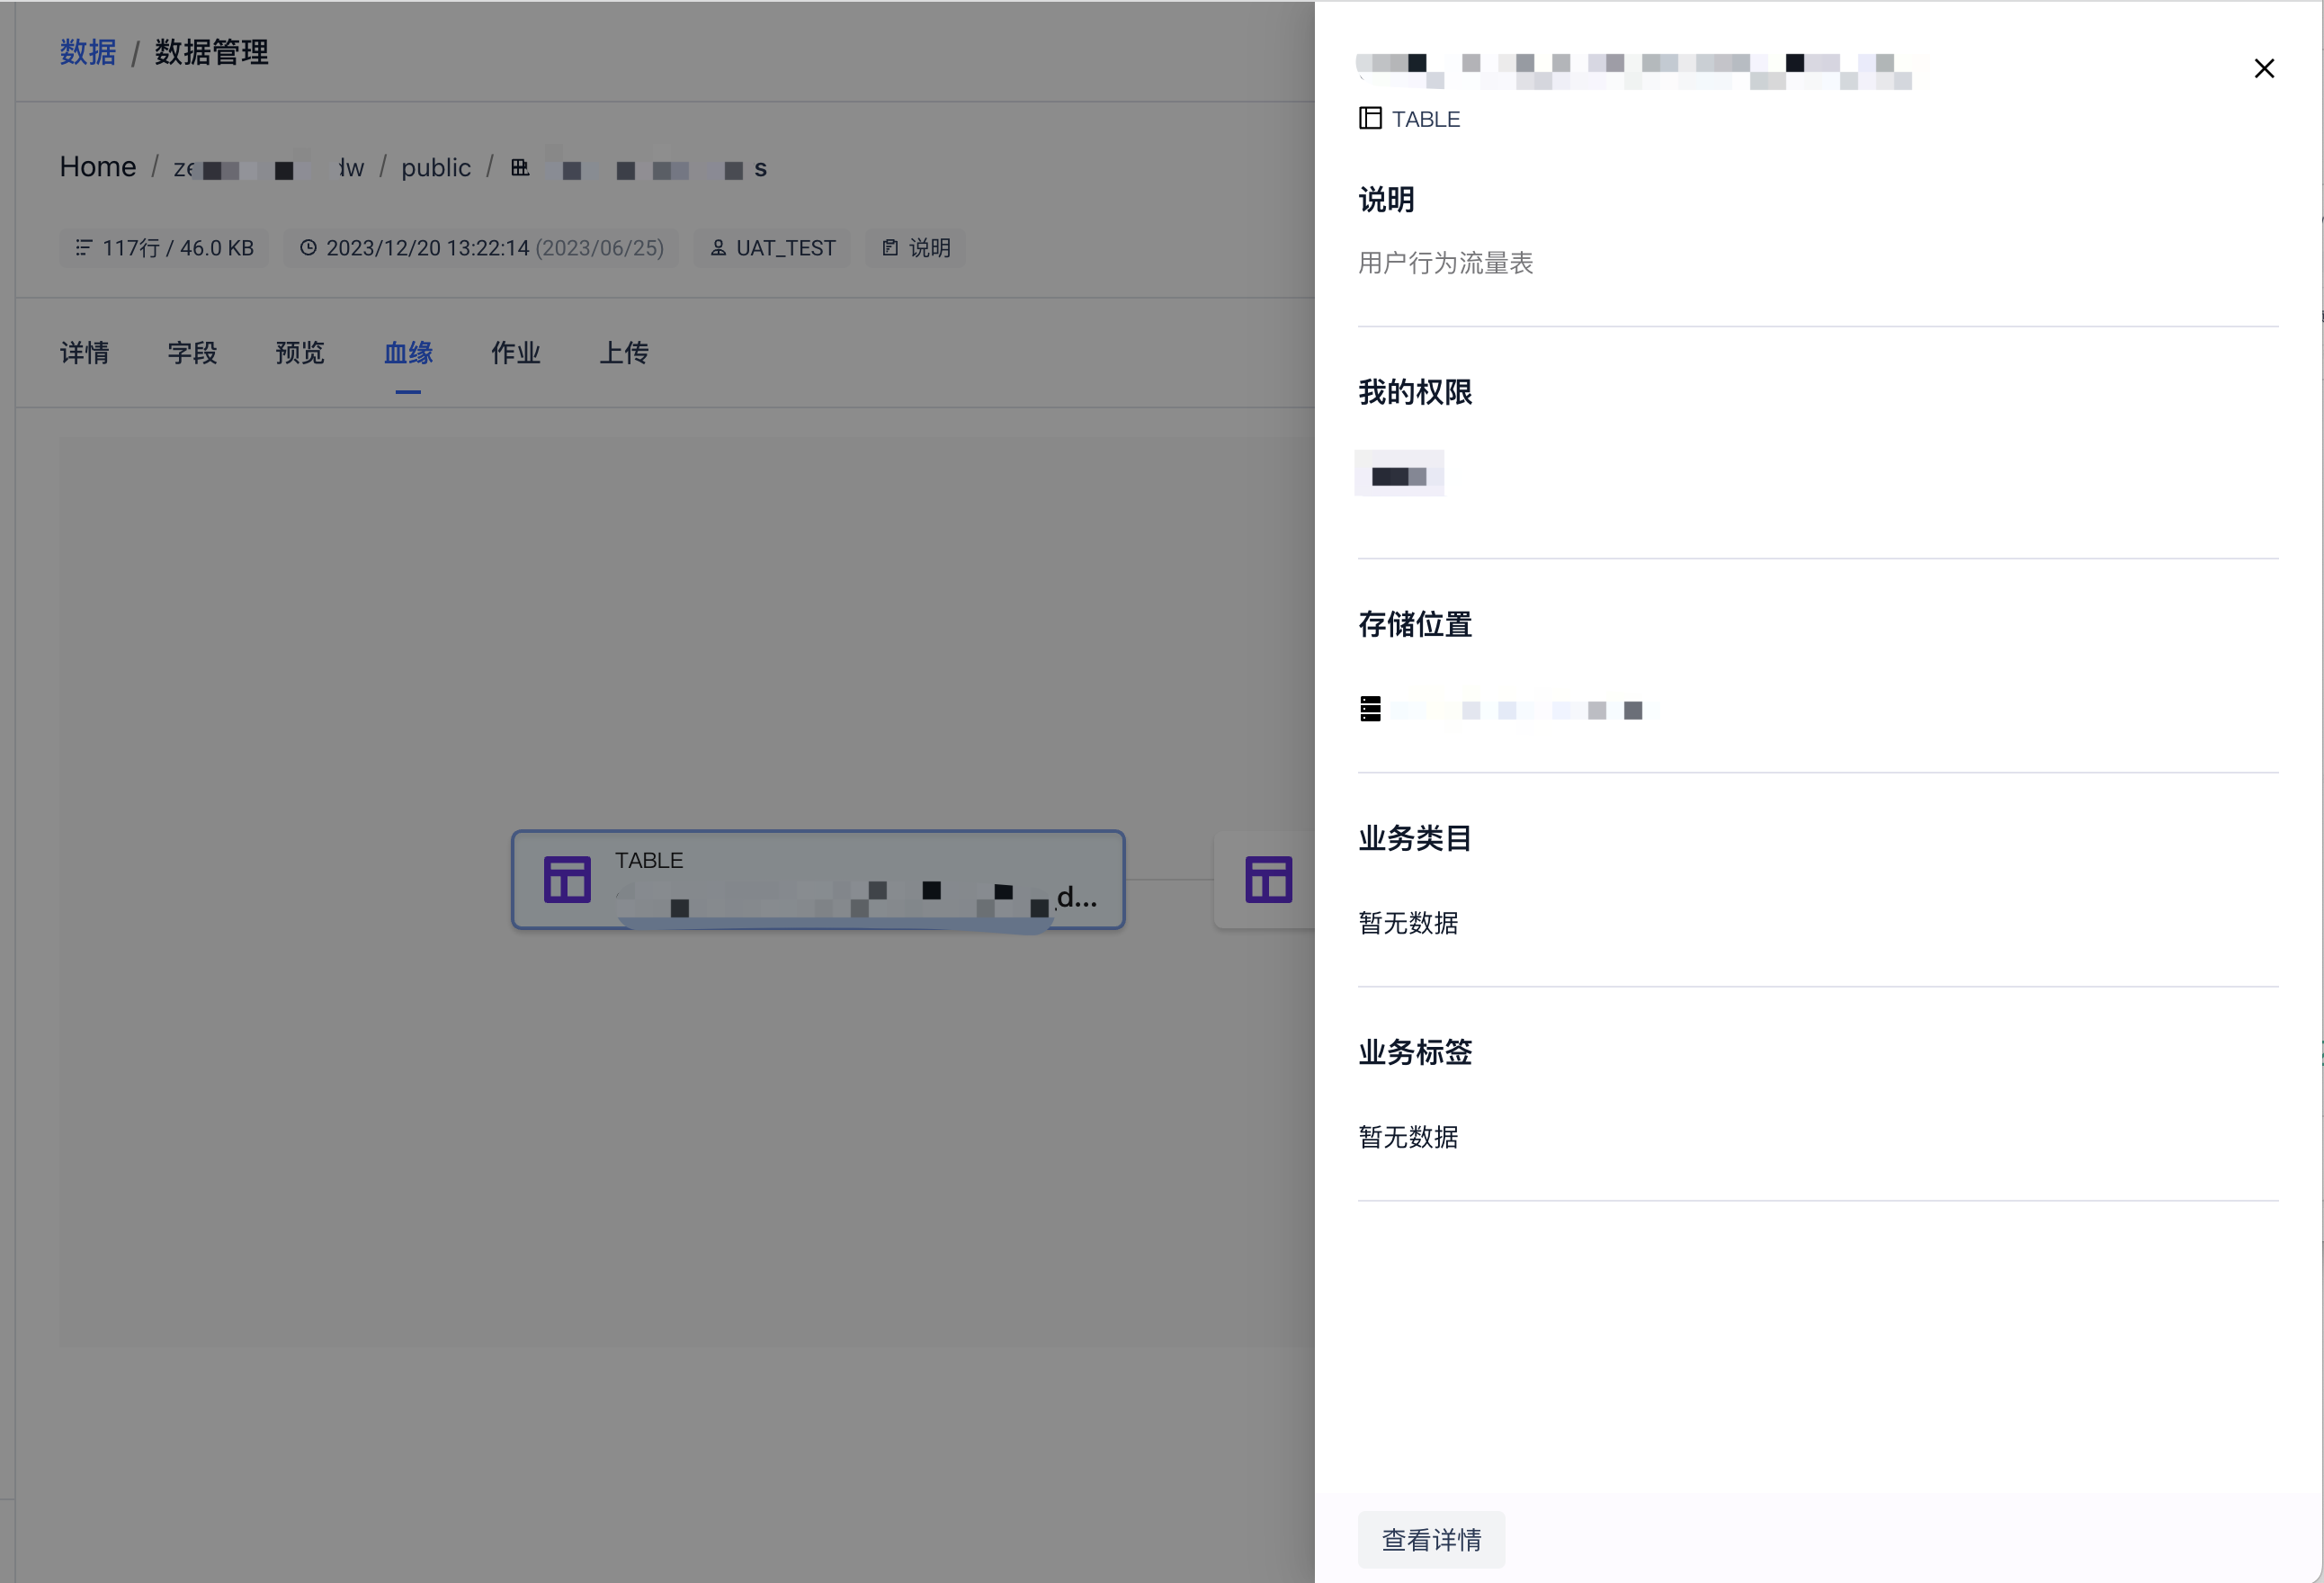Click the clock timestamp badge
This screenshot has width=2324, height=1583.
481,247
